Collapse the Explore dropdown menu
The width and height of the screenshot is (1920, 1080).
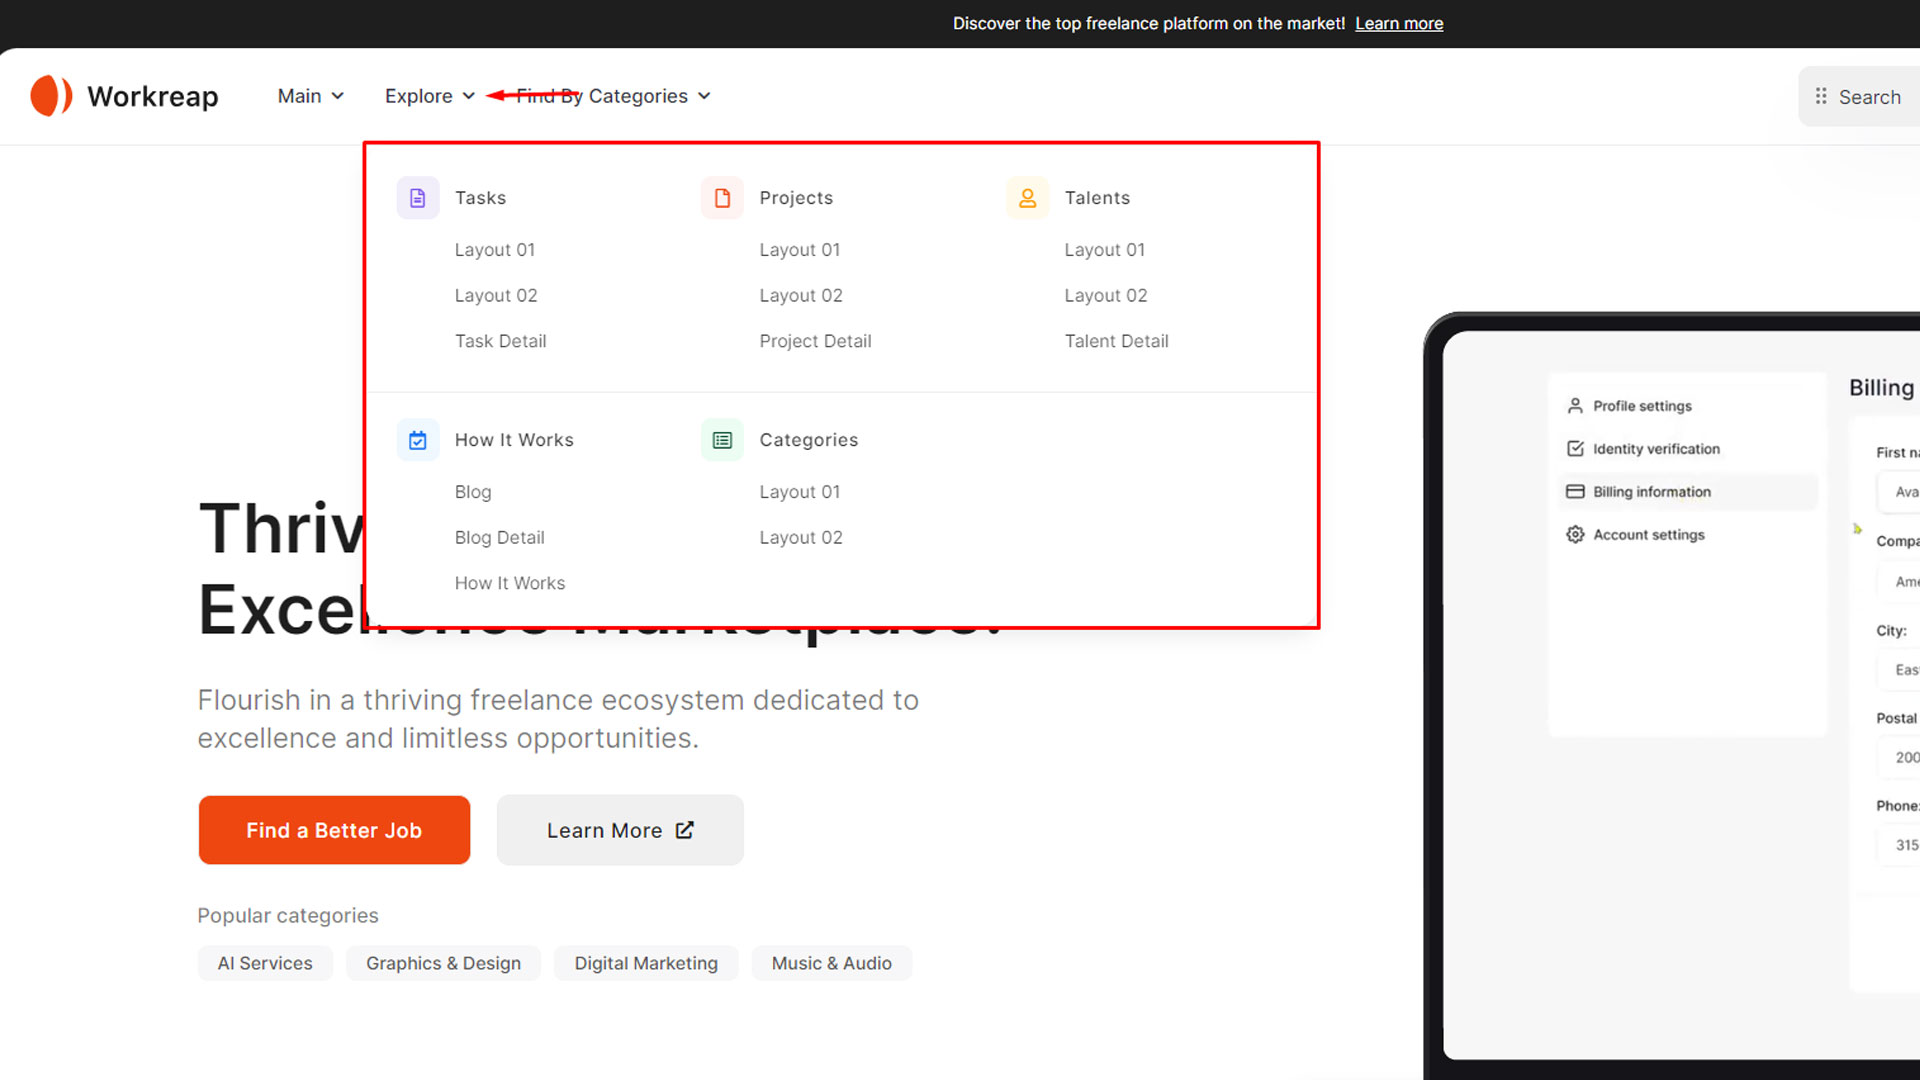tap(429, 96)
